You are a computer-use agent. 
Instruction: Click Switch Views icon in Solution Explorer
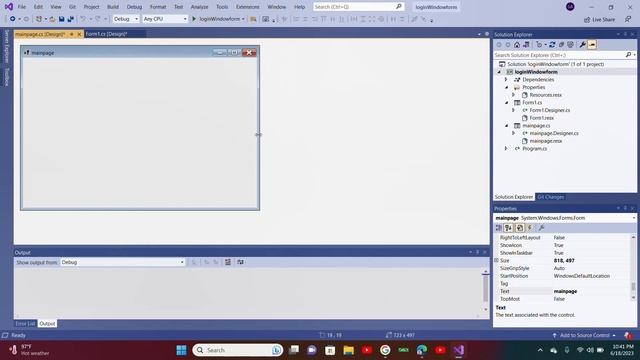tap(526, 44)
